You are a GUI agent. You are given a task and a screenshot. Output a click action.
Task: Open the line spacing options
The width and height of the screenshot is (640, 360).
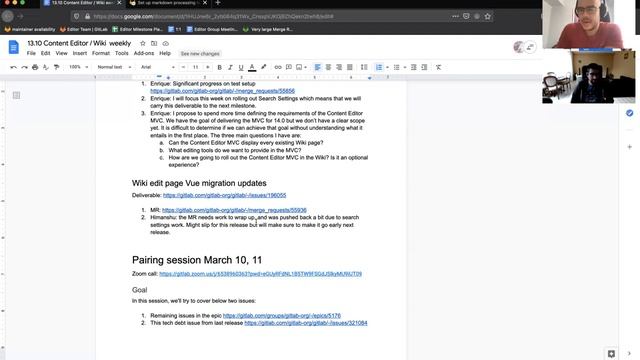click(x=364, y=67)
